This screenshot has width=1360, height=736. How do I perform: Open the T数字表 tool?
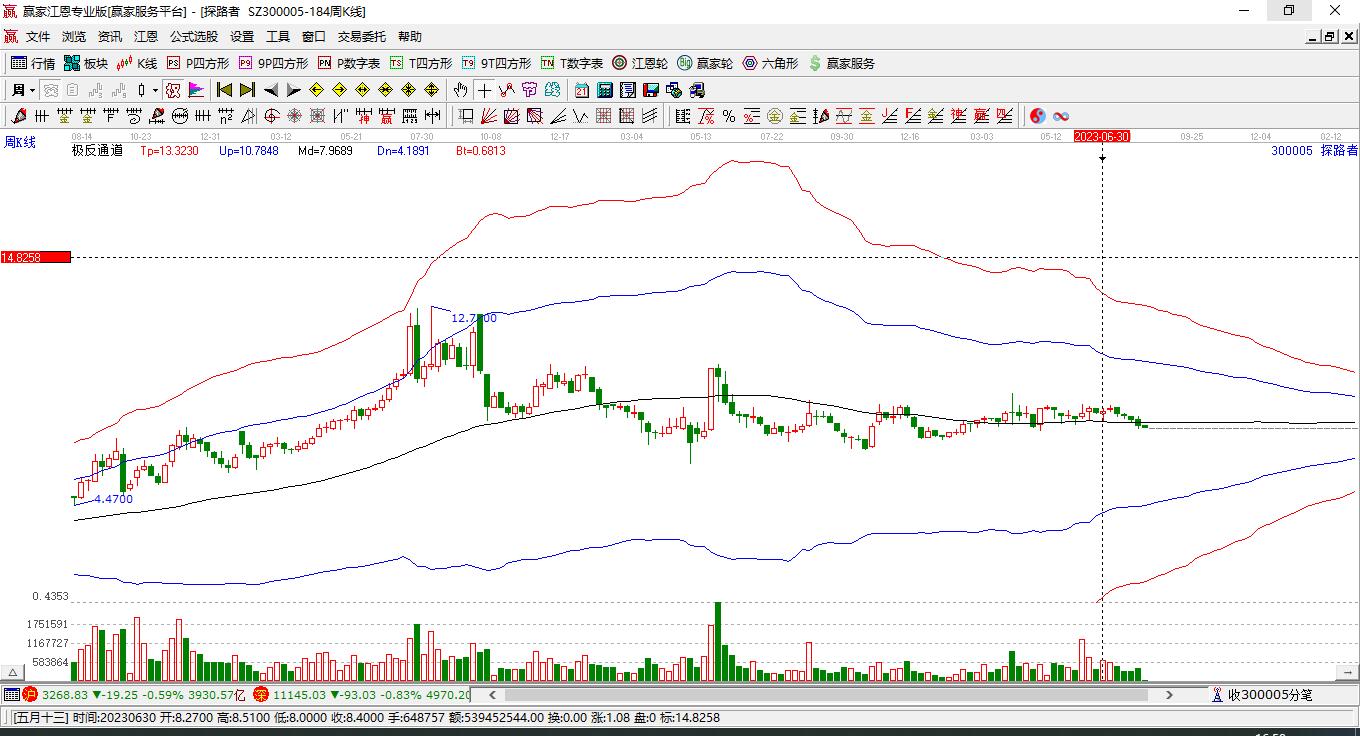click(x=572, y=63)
